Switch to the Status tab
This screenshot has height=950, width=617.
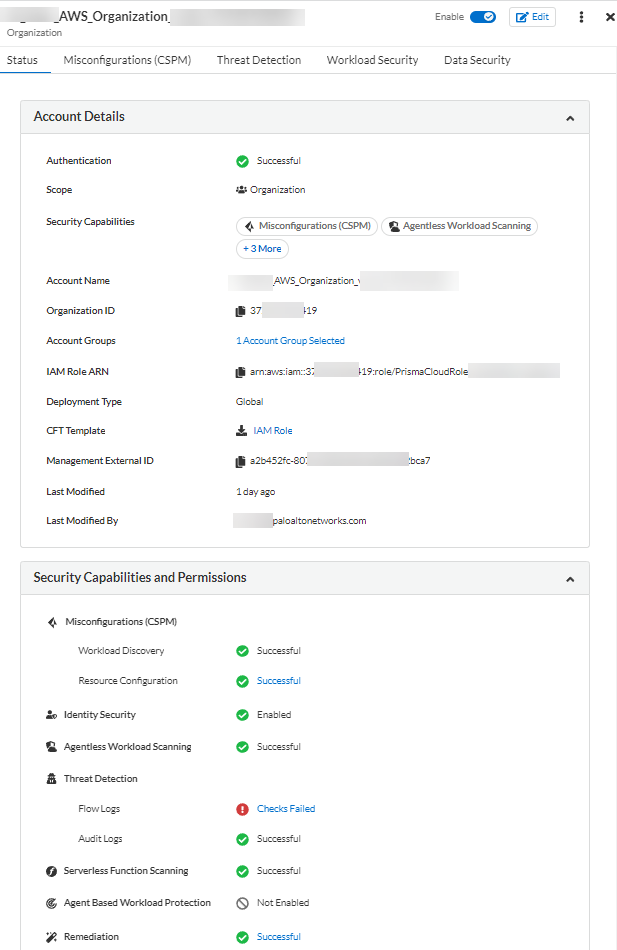[x=22, y=60]
